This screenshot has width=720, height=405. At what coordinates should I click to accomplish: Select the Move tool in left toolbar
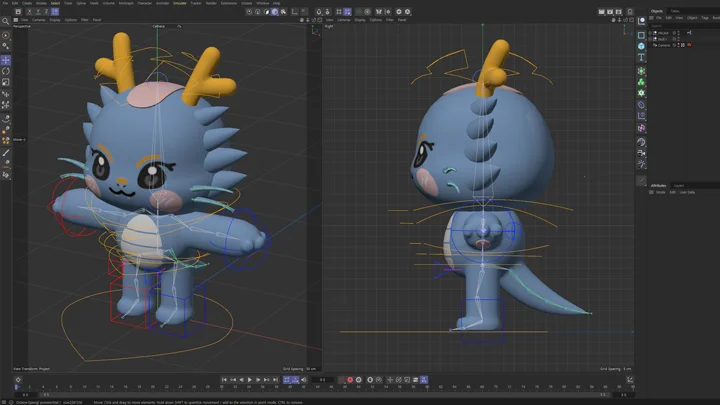pyautogui.click(x=6, y=60)
